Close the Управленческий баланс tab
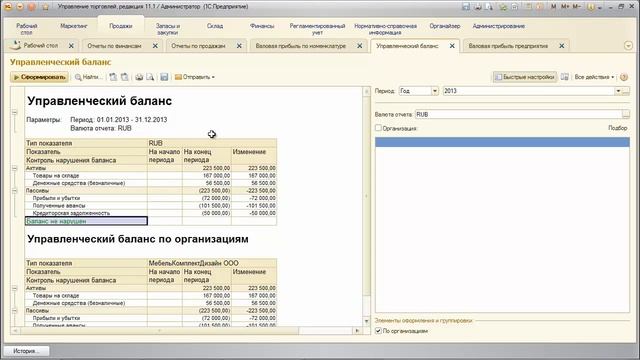Viewport: 640px width, 360px height. coord(452,46)
